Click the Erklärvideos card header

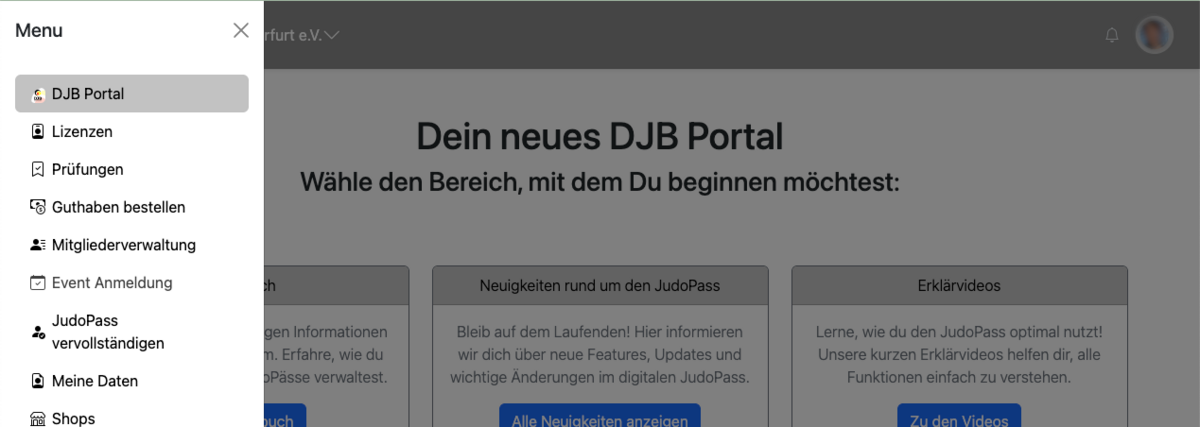point(959,285)
